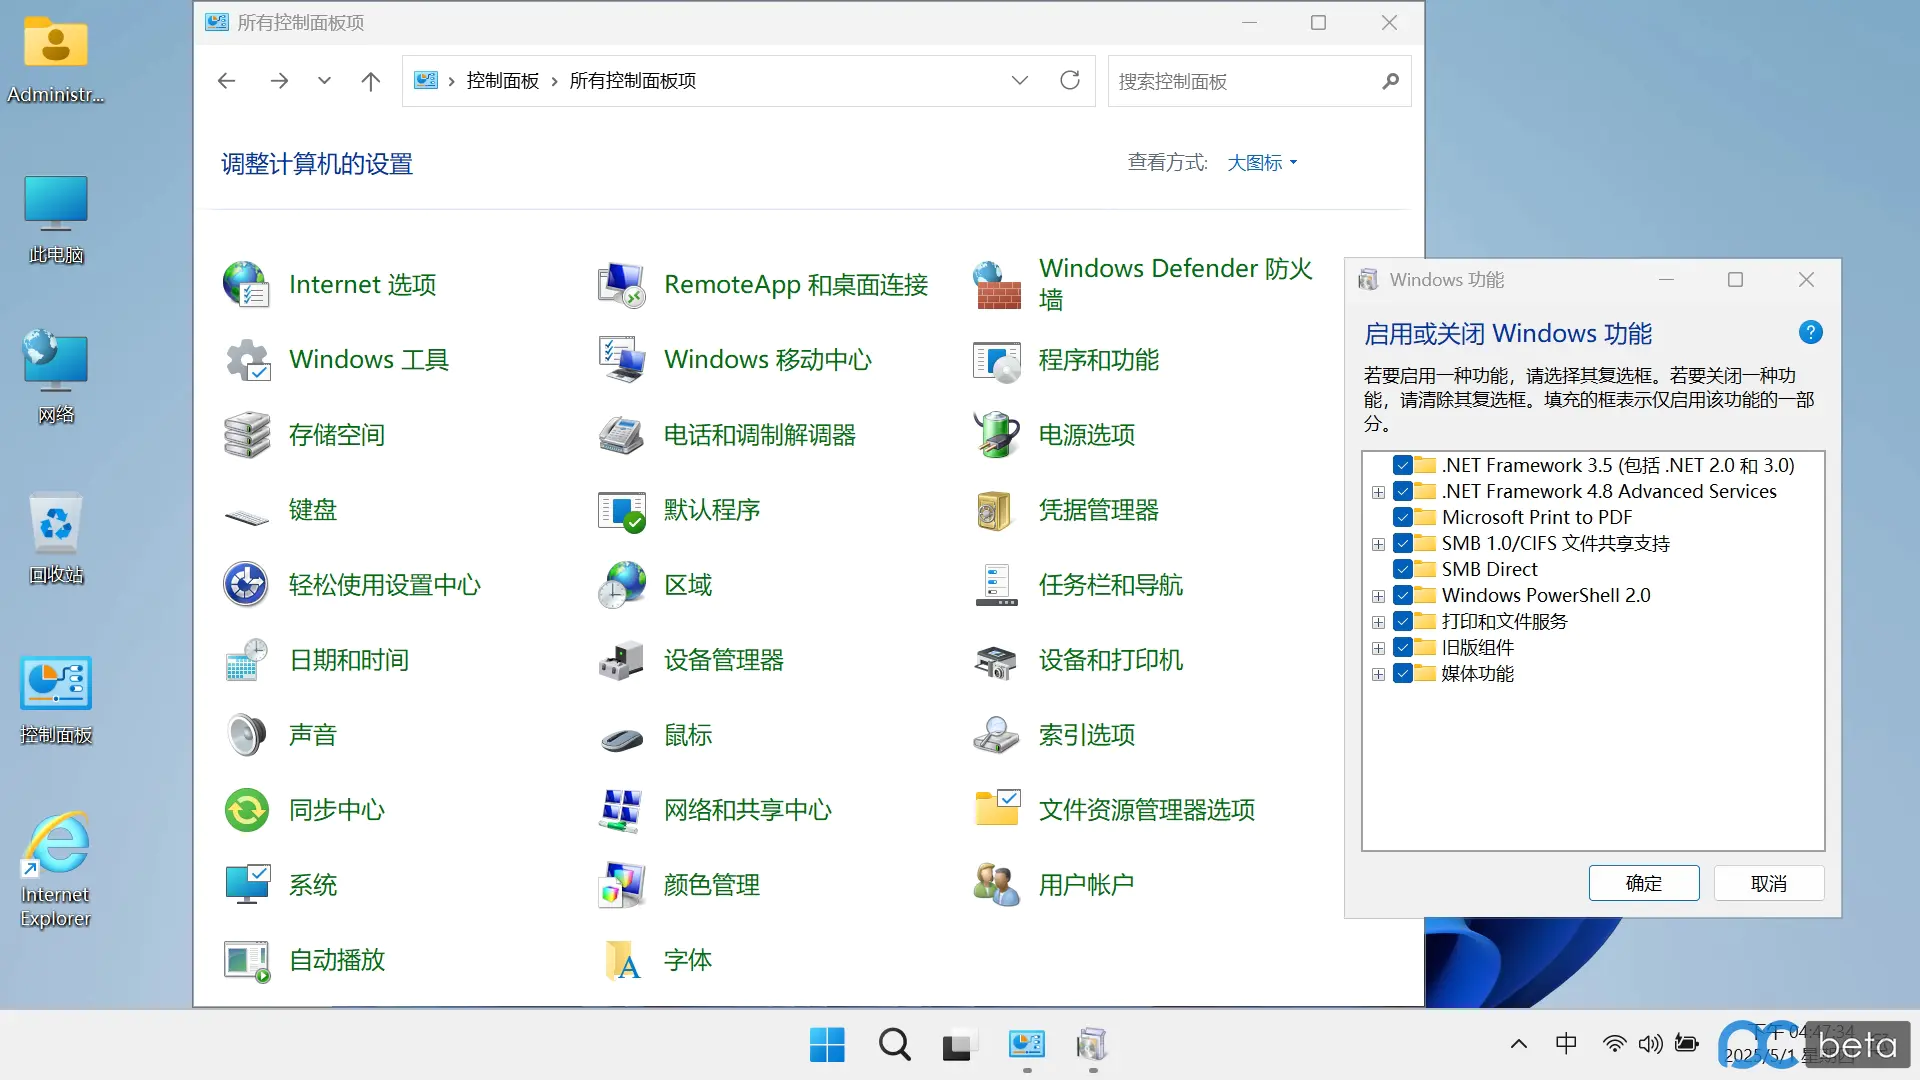Expand 媒体功能 node
Screen dimensions: 1920x1080
point(1378,674)
